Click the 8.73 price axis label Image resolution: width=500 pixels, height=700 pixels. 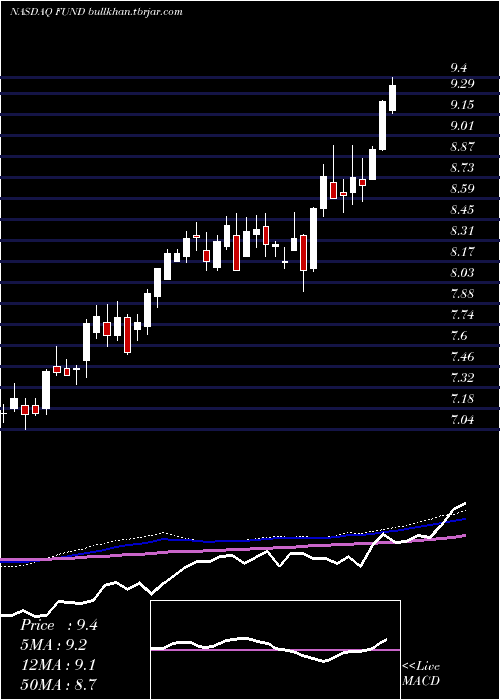(462, 168)
